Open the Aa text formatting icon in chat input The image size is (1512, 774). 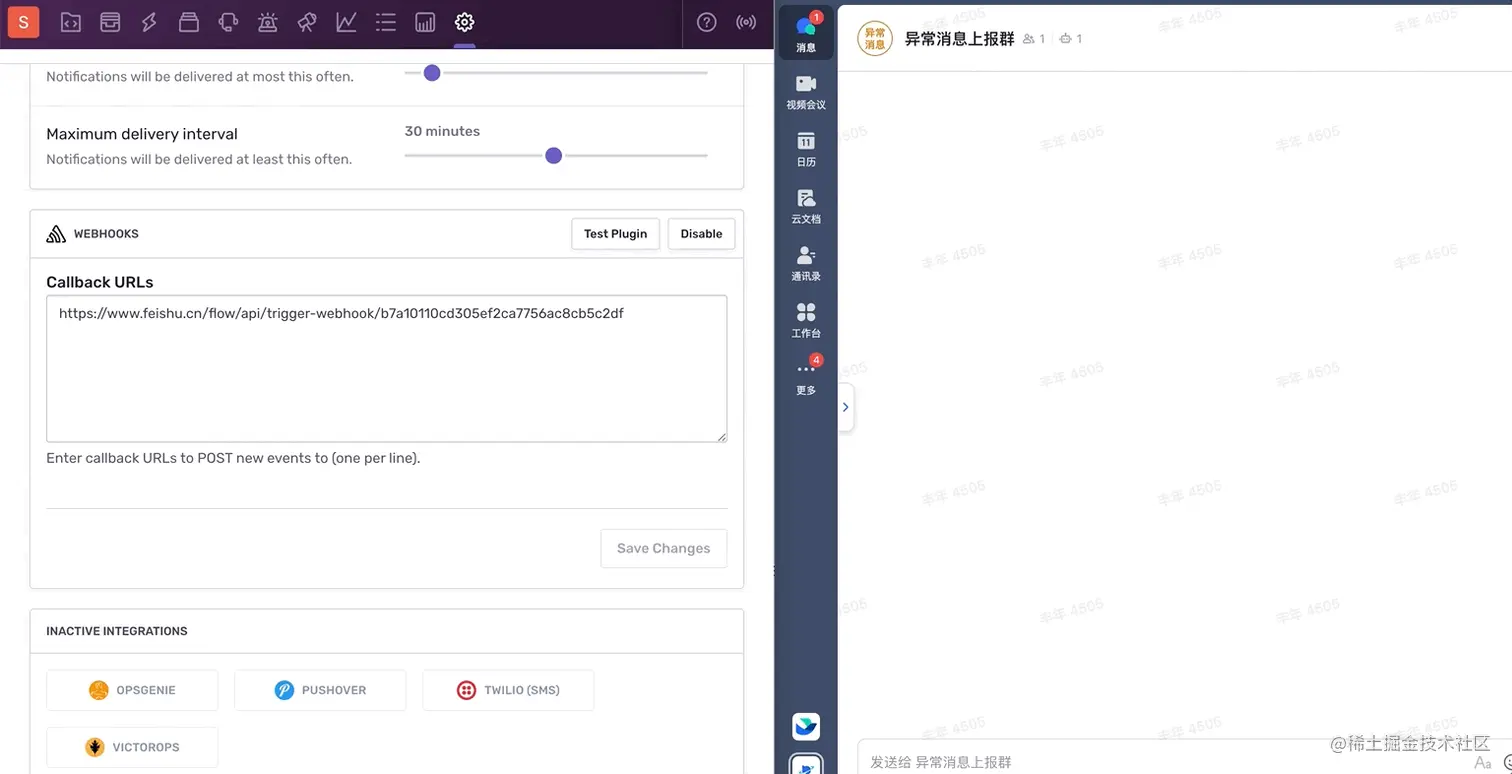pos(1483,762)
